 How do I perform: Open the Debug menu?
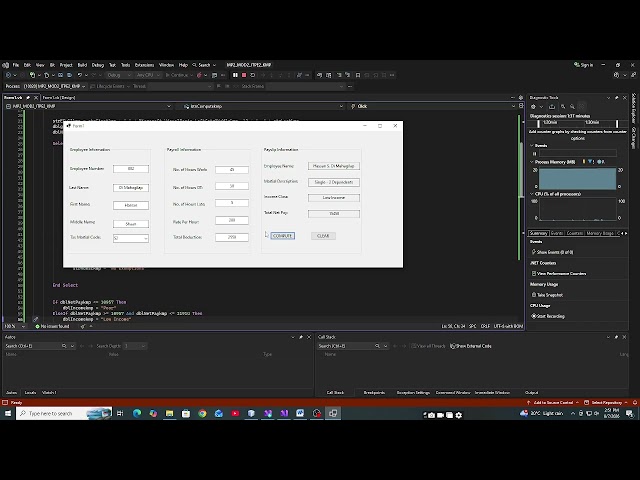point(98,65)
